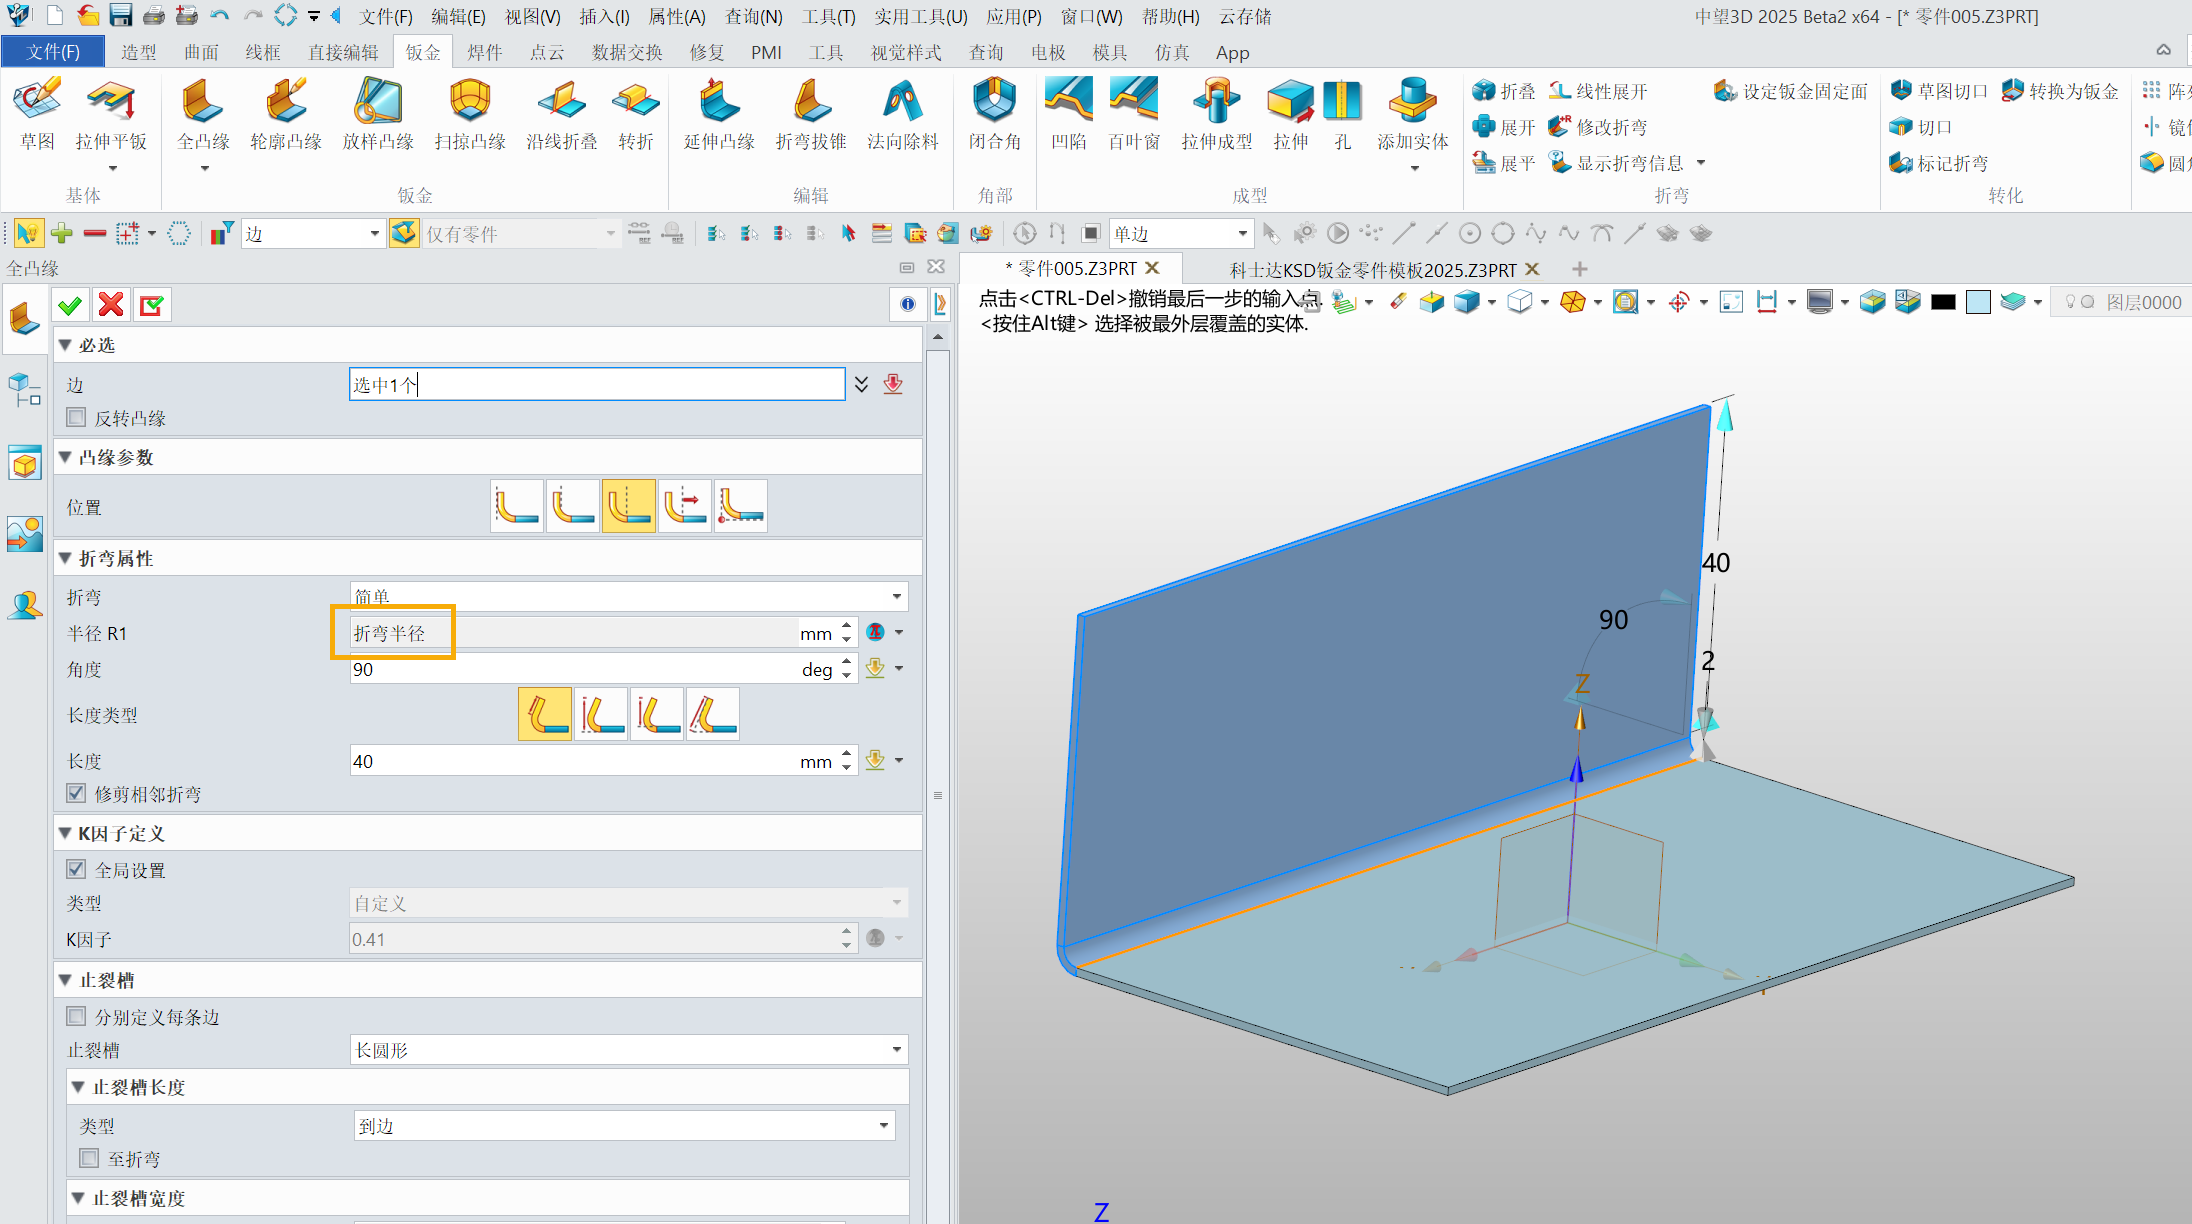2192x1224 pixels.
Task: Open the 直接编辑 ribbon tab
Action: coord(343,52)
